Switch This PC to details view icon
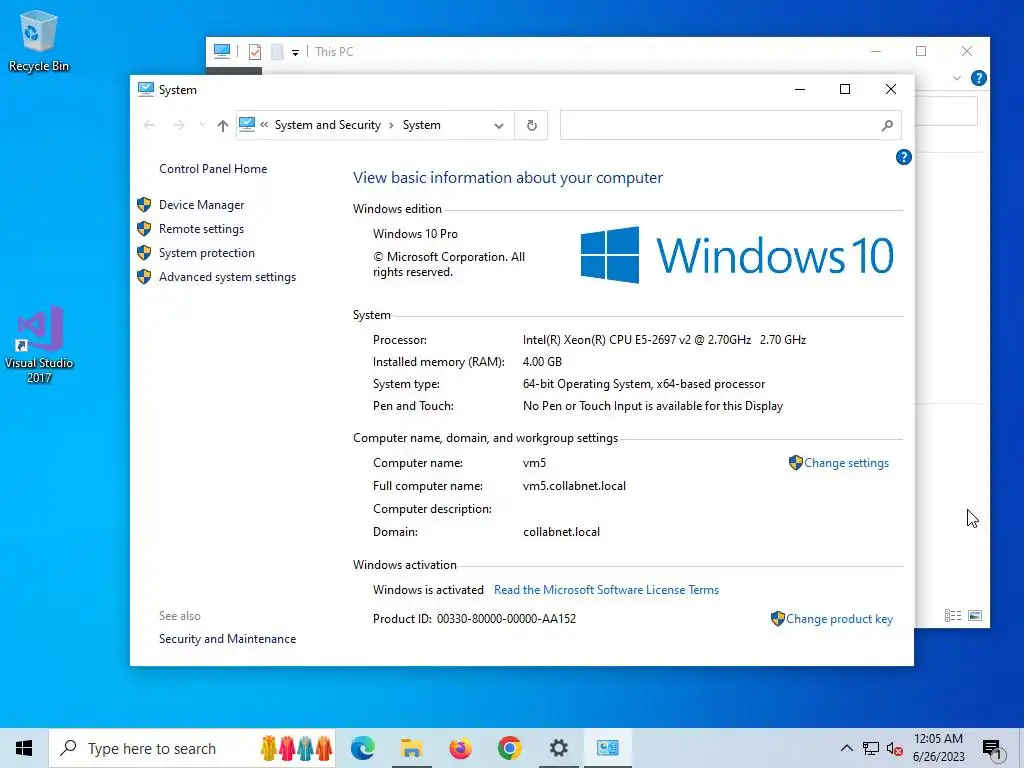Viewport: 1024px width, 768px height. point(953,616)
